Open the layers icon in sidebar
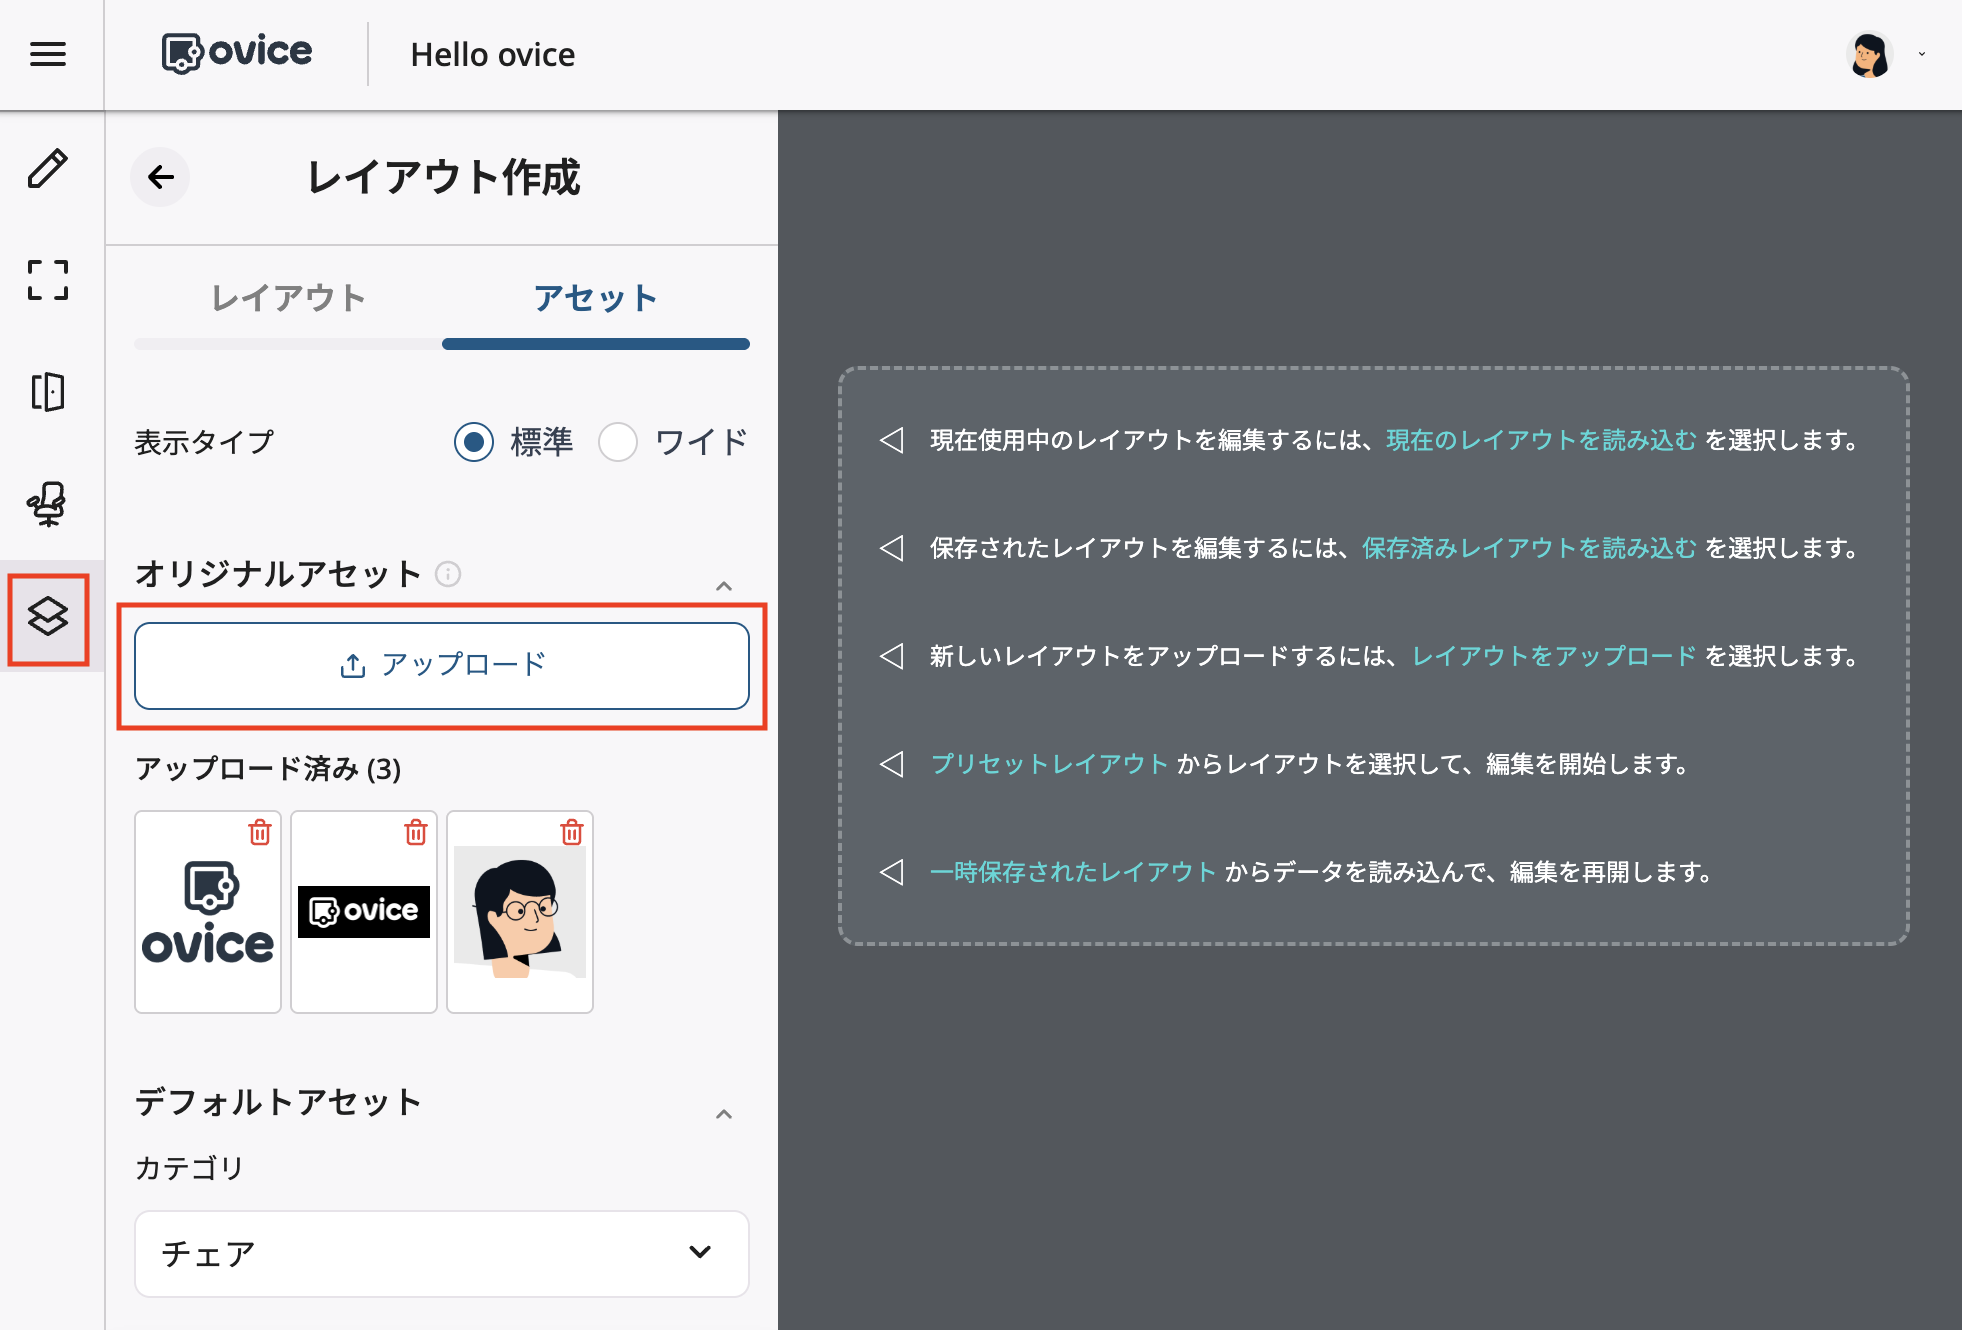The width and height of the screenshot is (1962, 1330). click(x=48, y=617)
